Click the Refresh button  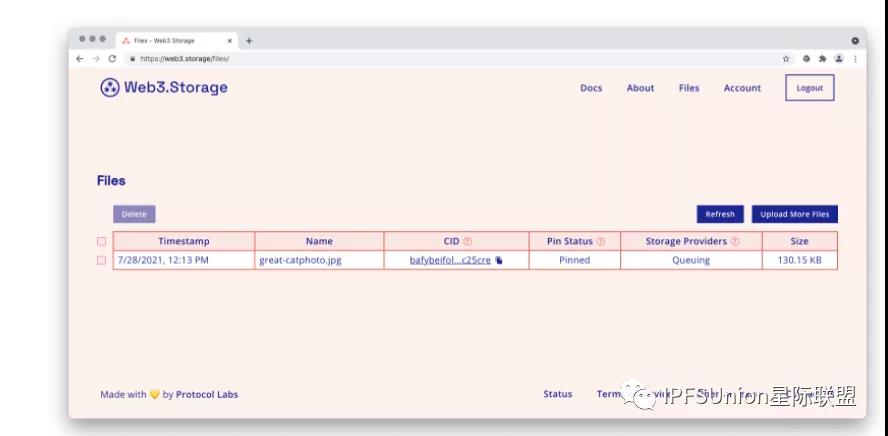tap(720, 214)
